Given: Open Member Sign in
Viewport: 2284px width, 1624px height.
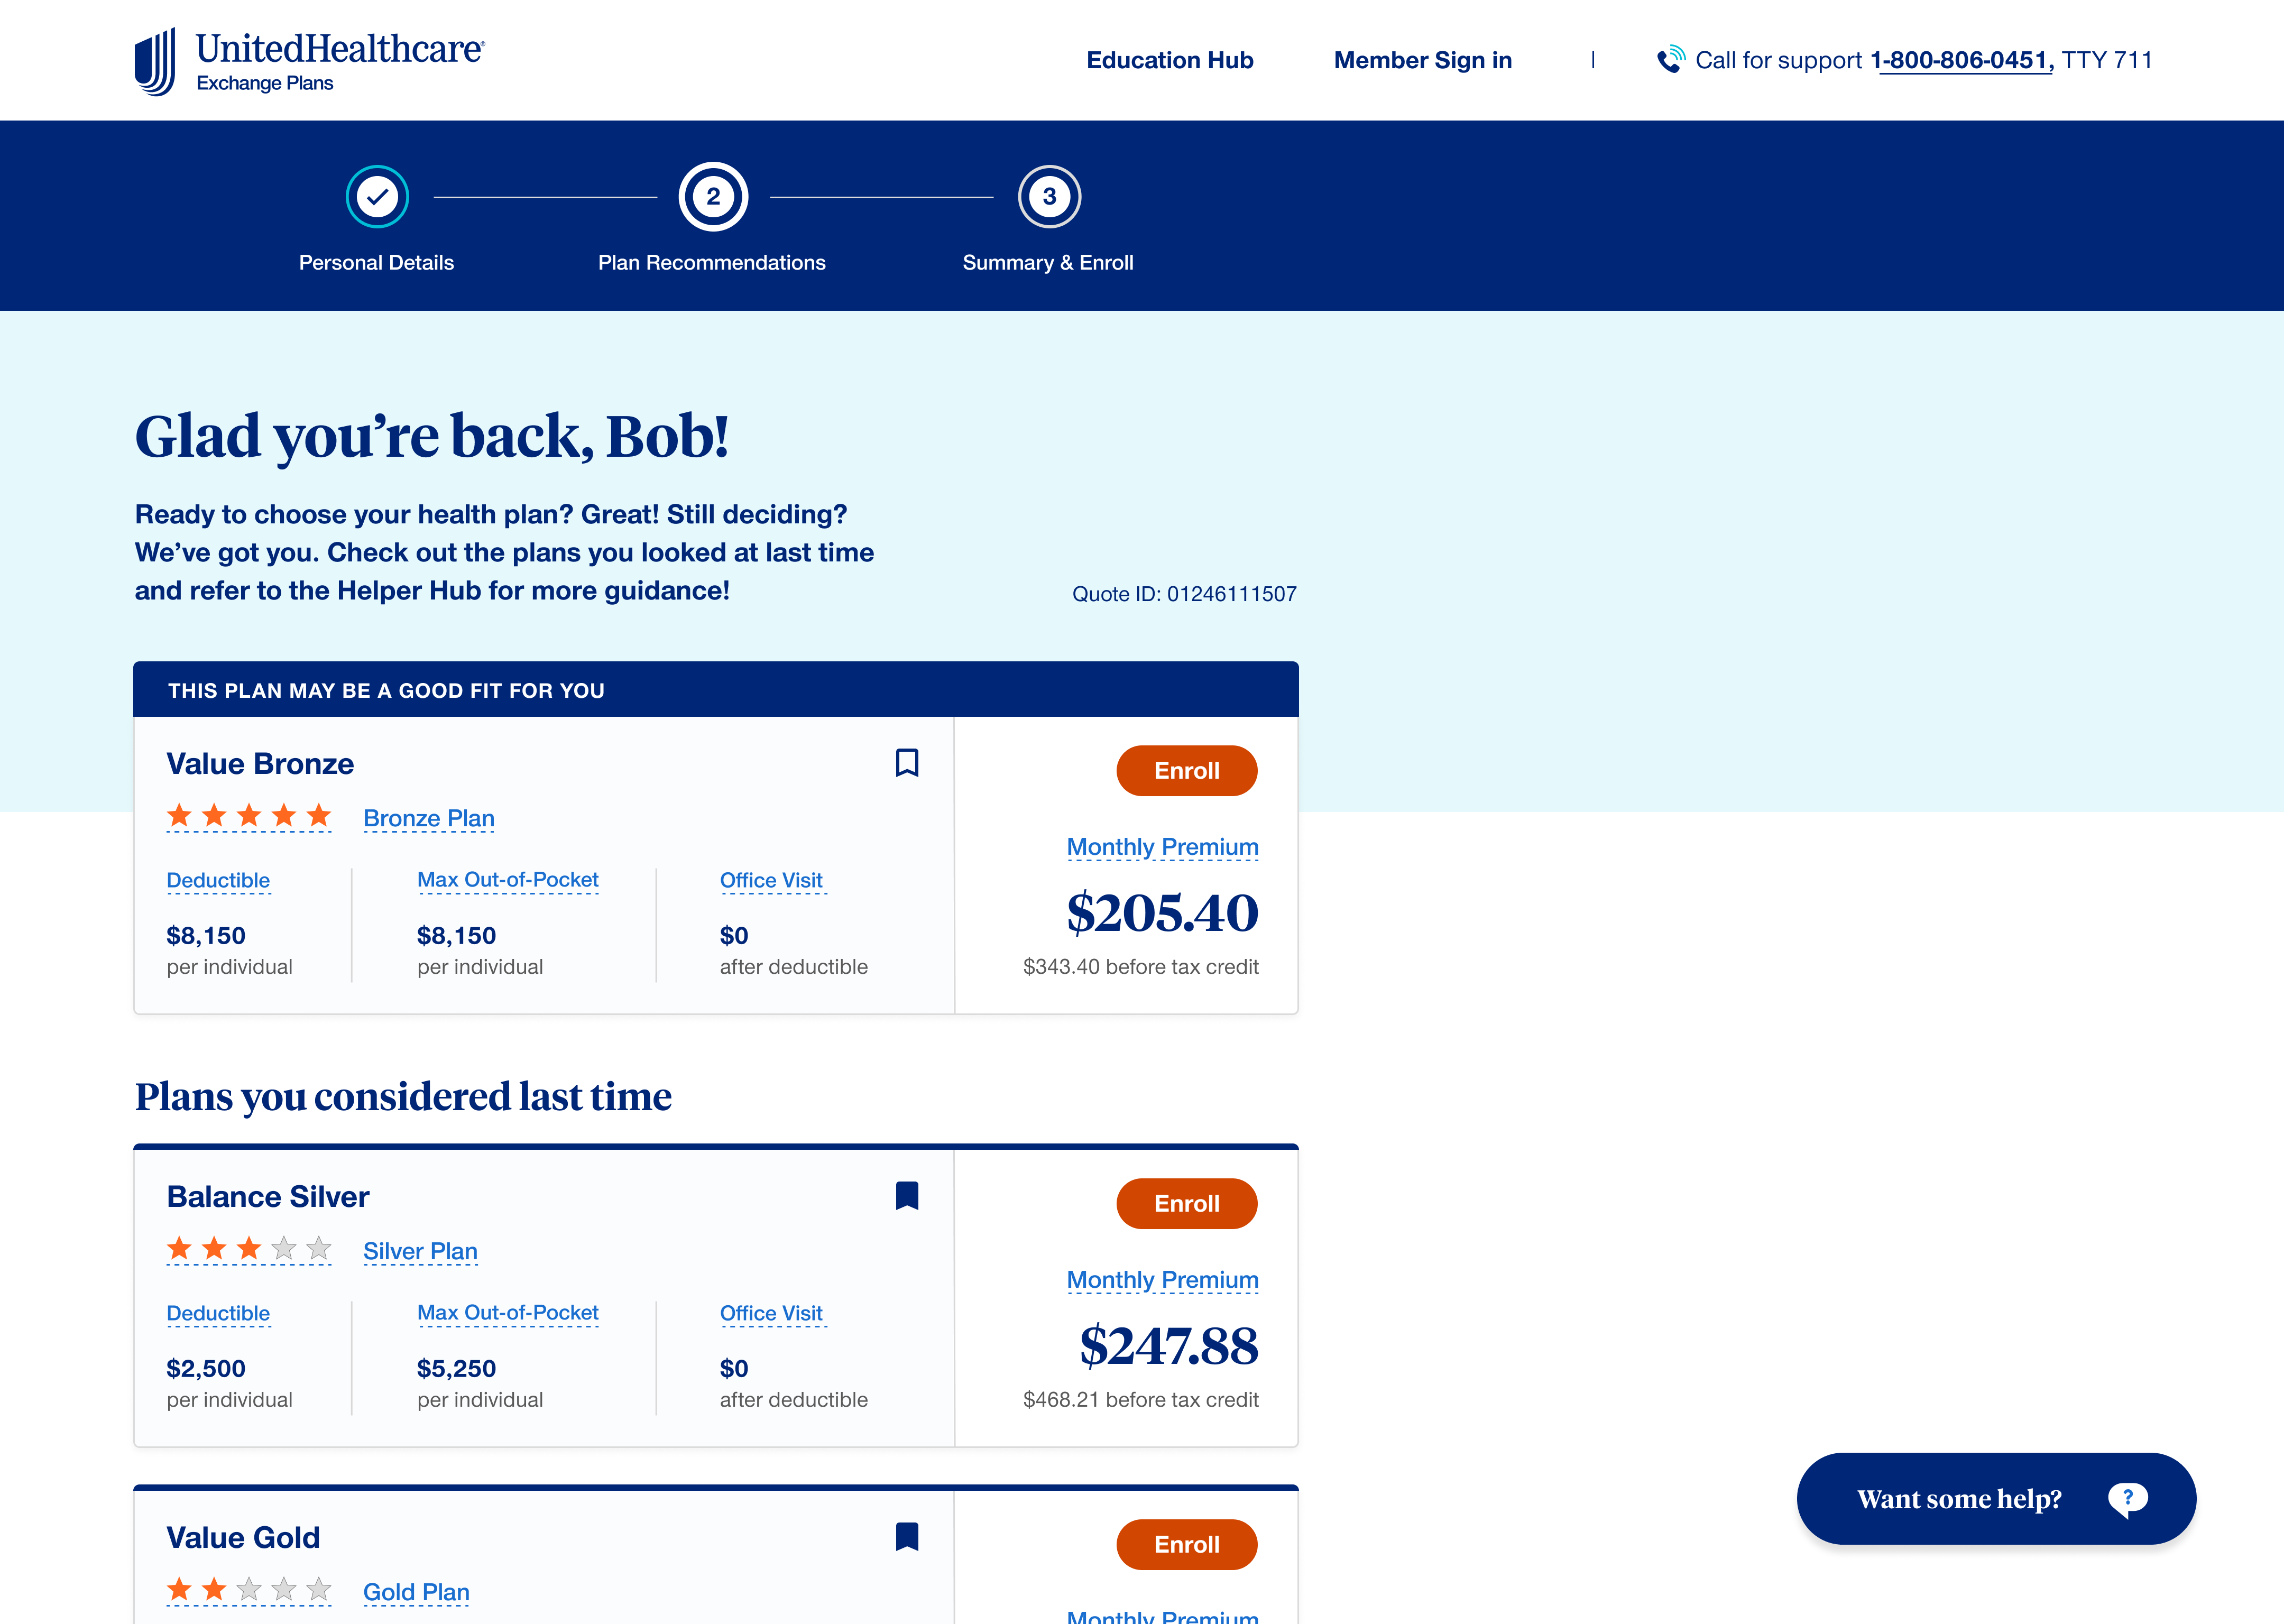Looking at the screenshot, I should (x=1422, y=60).
